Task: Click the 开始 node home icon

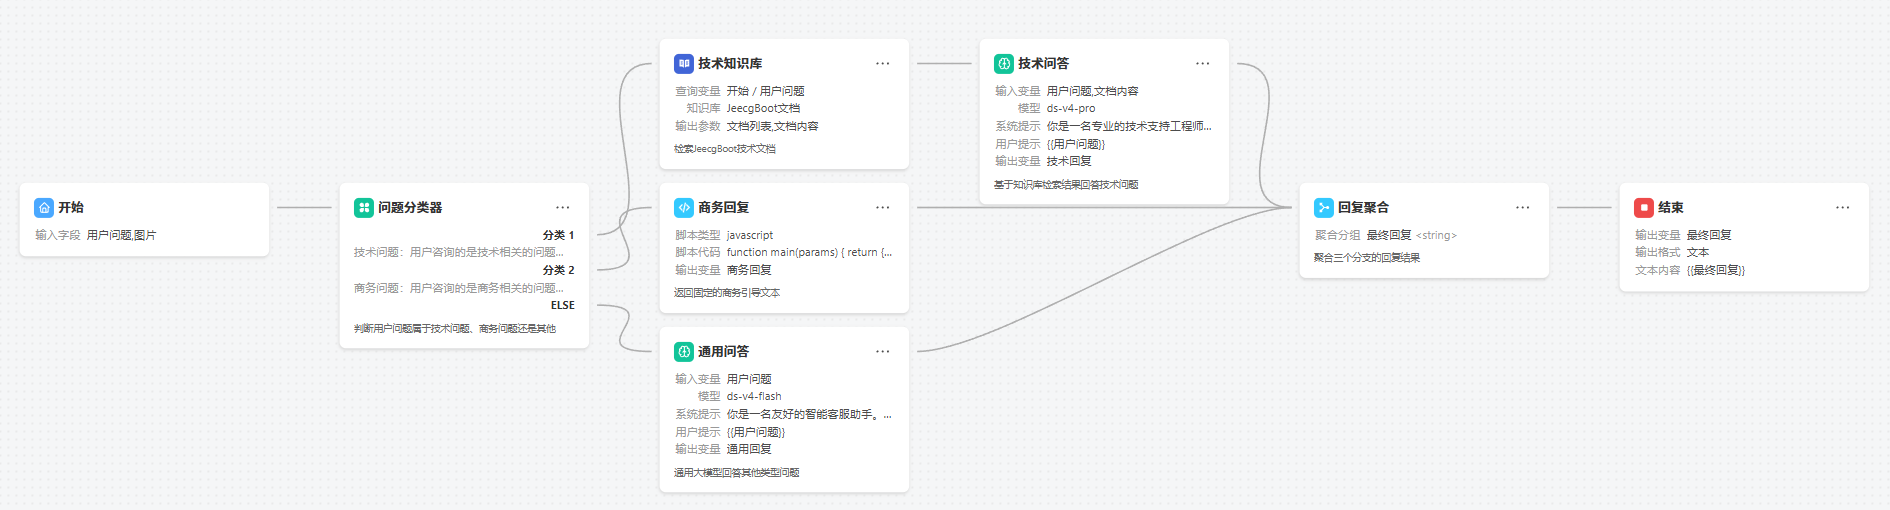Action: coord(44,207)
